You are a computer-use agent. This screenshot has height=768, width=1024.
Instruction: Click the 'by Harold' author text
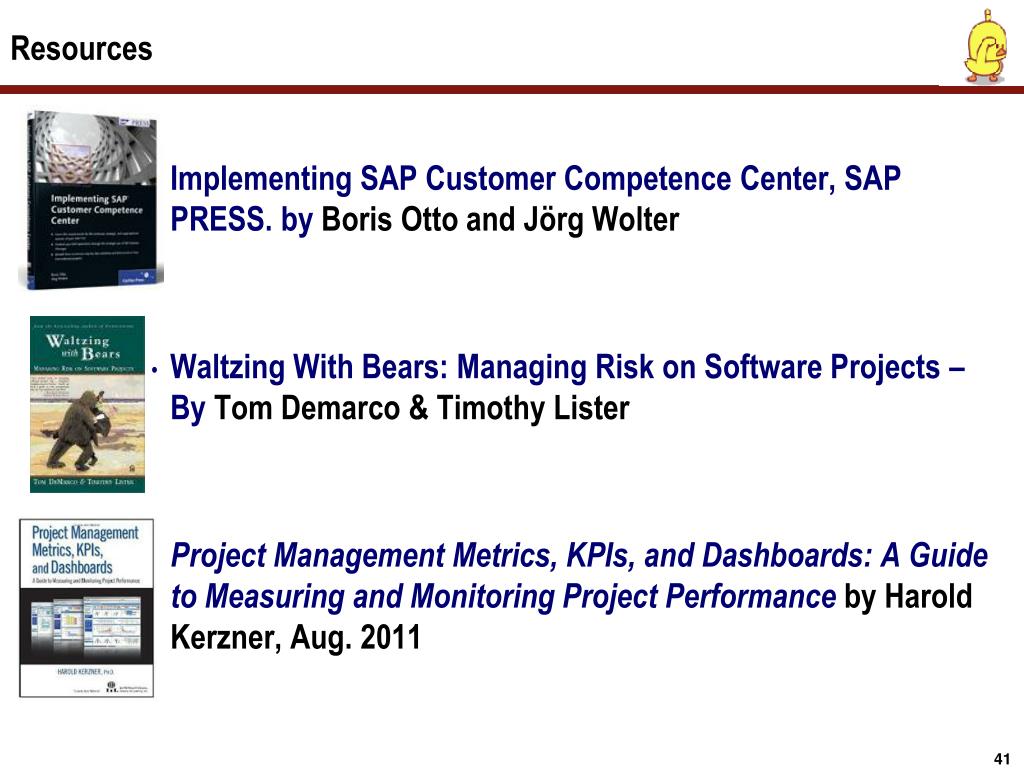pyautogui.click(x=908, y=596)
